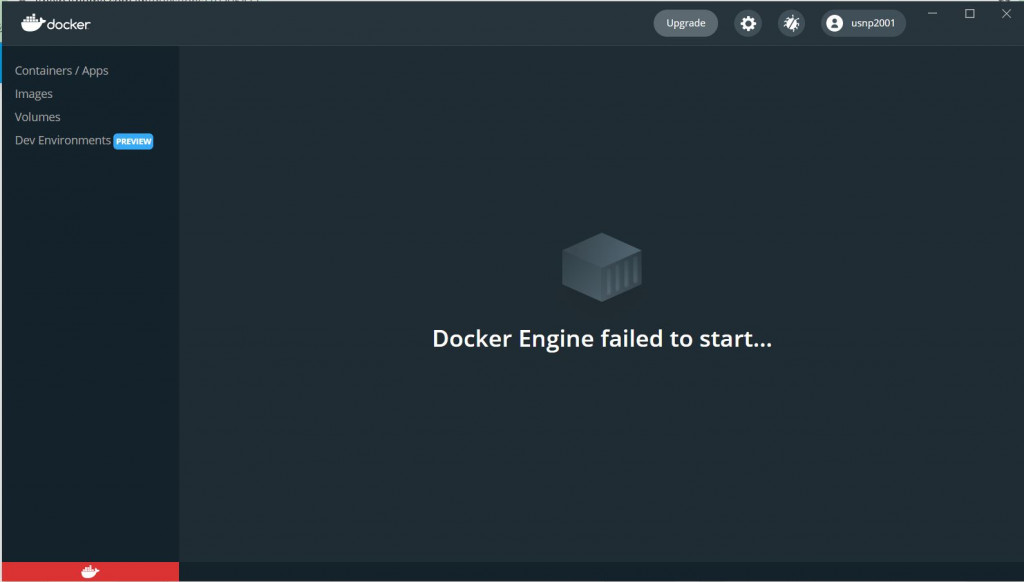Image resolution: width=1024 pixels, height=582 pixels.
Task: Open the Troubleshoot bug icon
Action: [x=792, y=24]
